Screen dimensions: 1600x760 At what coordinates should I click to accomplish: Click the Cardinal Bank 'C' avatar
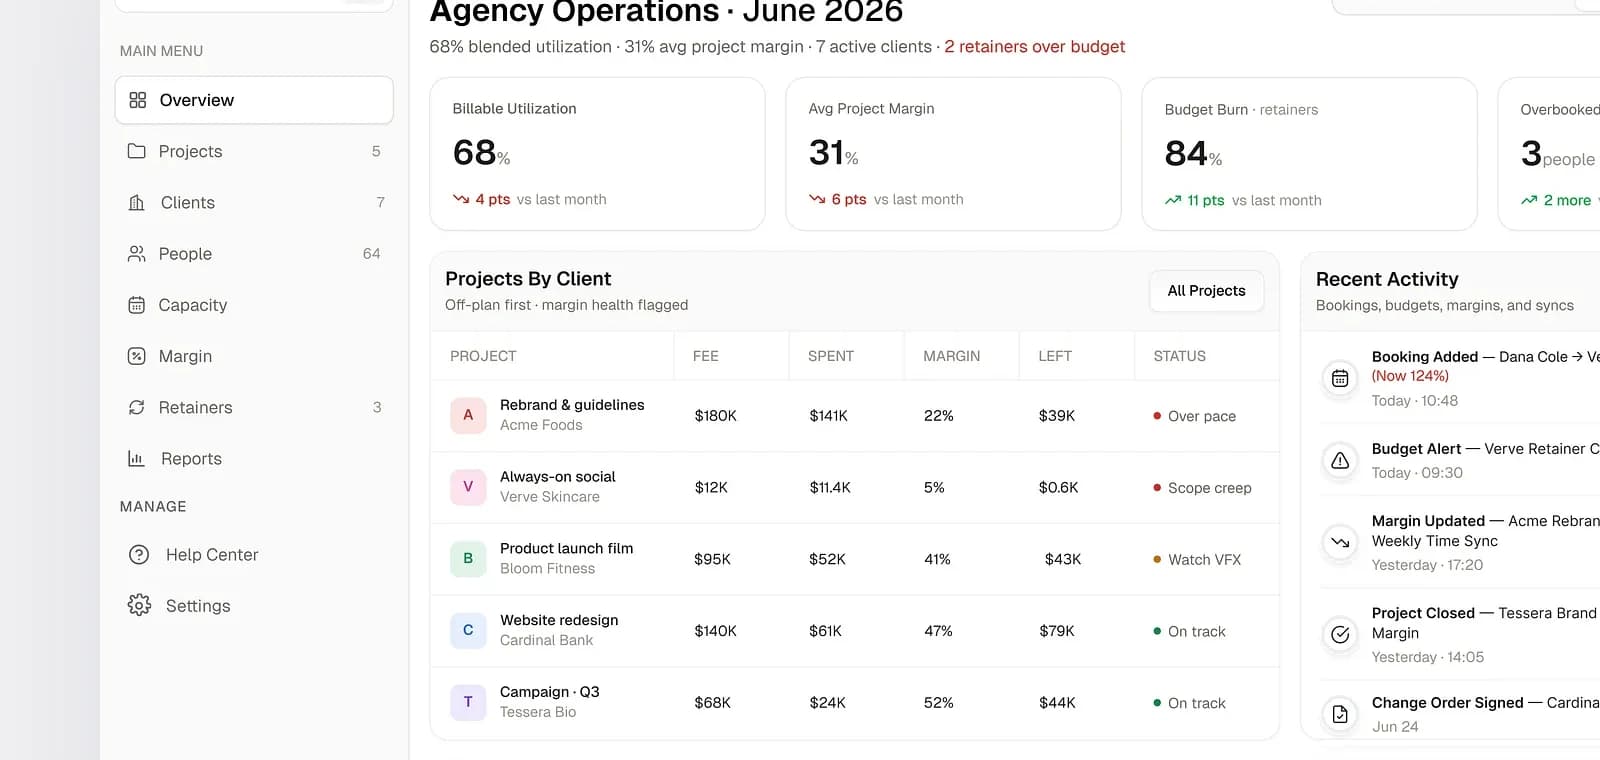(x=468, y=631)
